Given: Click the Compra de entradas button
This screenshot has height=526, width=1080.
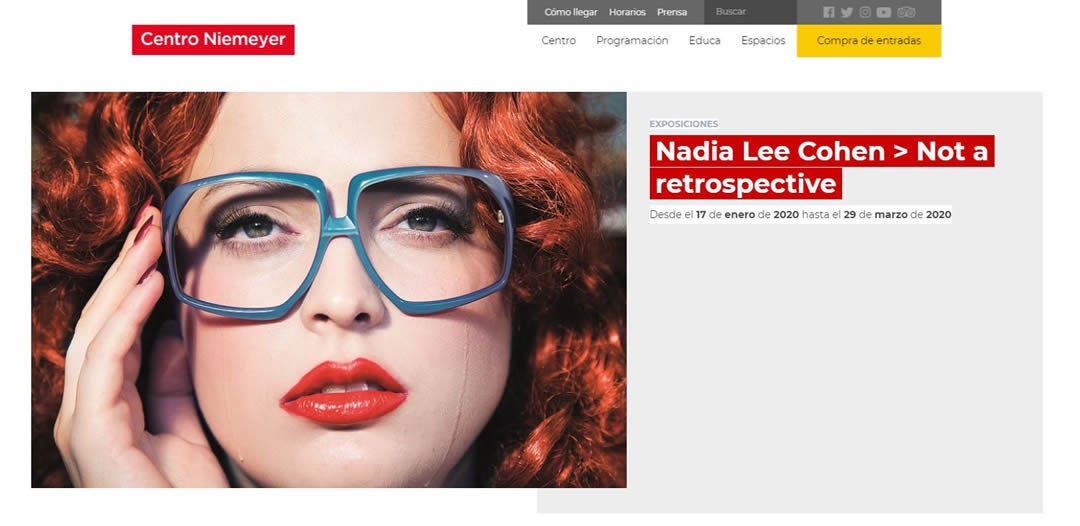Looking at the screenshot, I should coord(869,41).
